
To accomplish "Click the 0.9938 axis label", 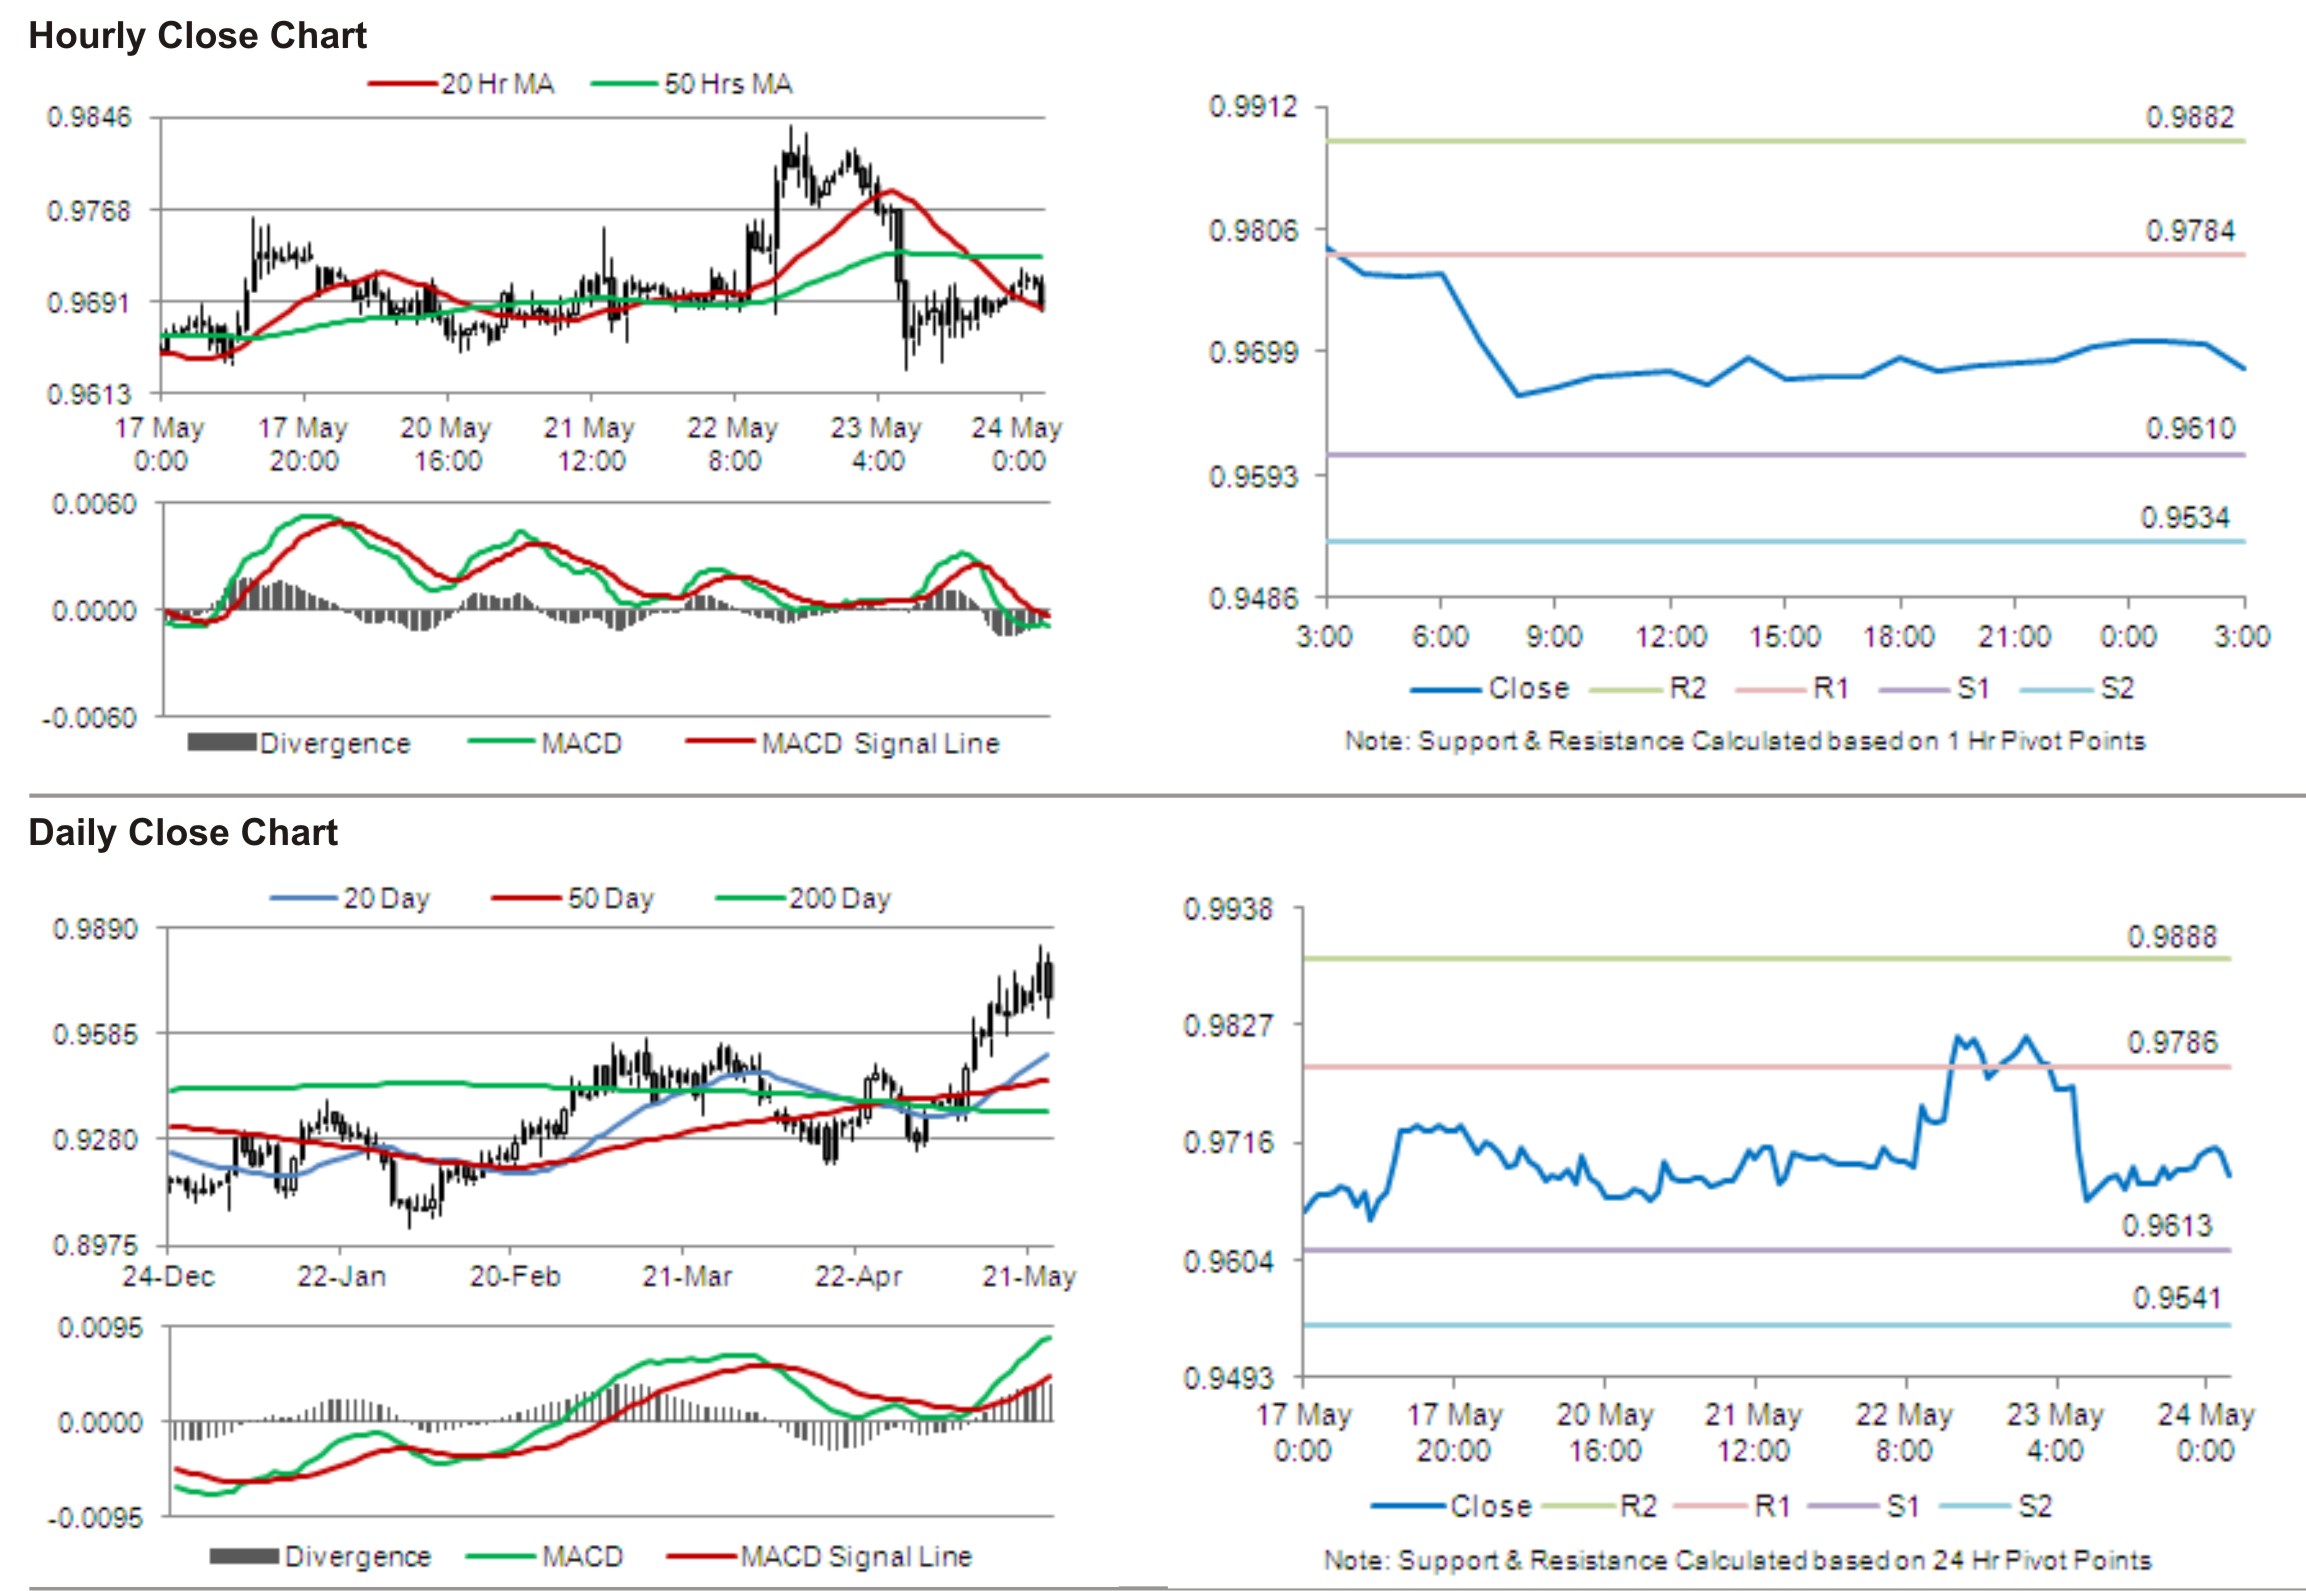I will click(1228, 910).
